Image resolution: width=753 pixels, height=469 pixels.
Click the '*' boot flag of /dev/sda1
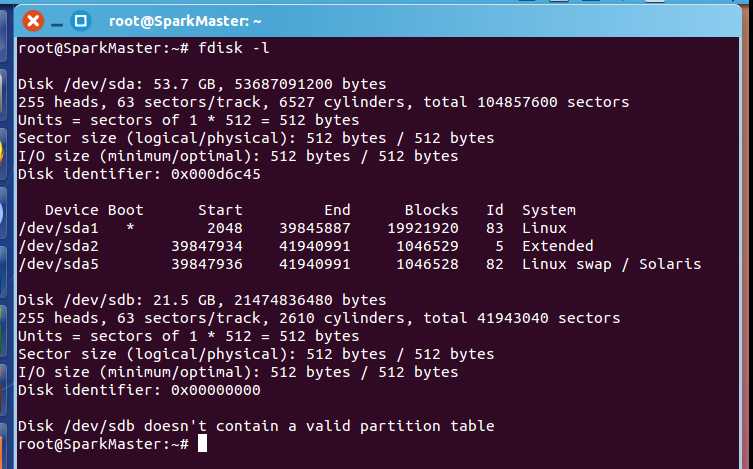click(130, 227)
